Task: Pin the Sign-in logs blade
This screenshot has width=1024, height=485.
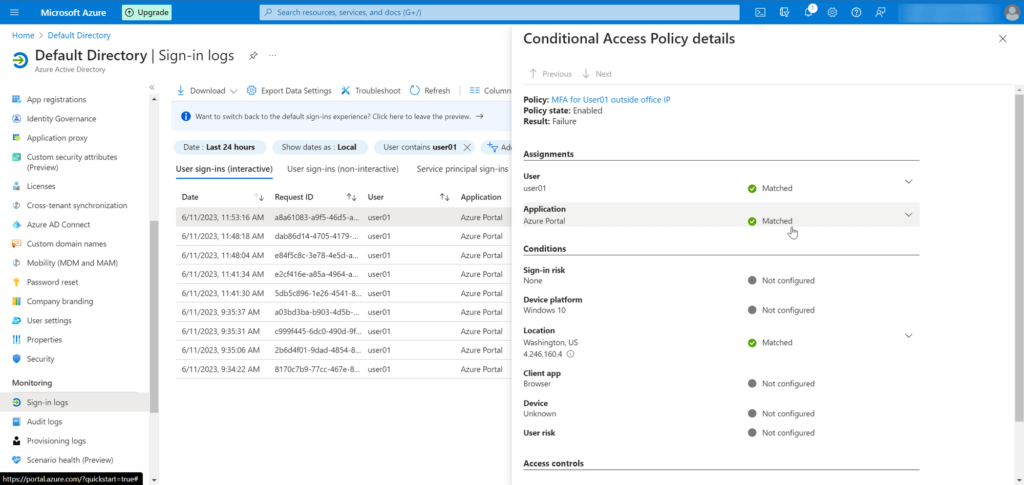Action: pyautogui.click(x=253, y=56)
